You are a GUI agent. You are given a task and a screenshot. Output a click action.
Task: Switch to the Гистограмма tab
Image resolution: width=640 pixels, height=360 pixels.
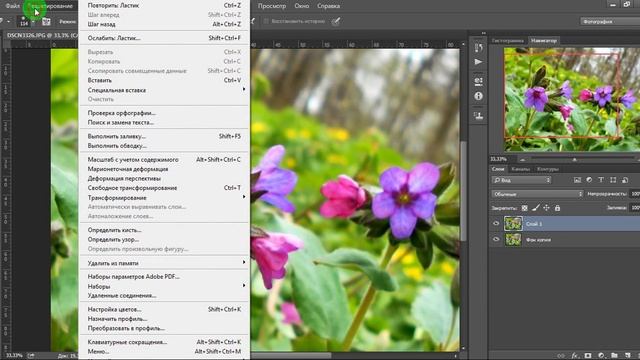pyautogui.click(x=508, y=40)
